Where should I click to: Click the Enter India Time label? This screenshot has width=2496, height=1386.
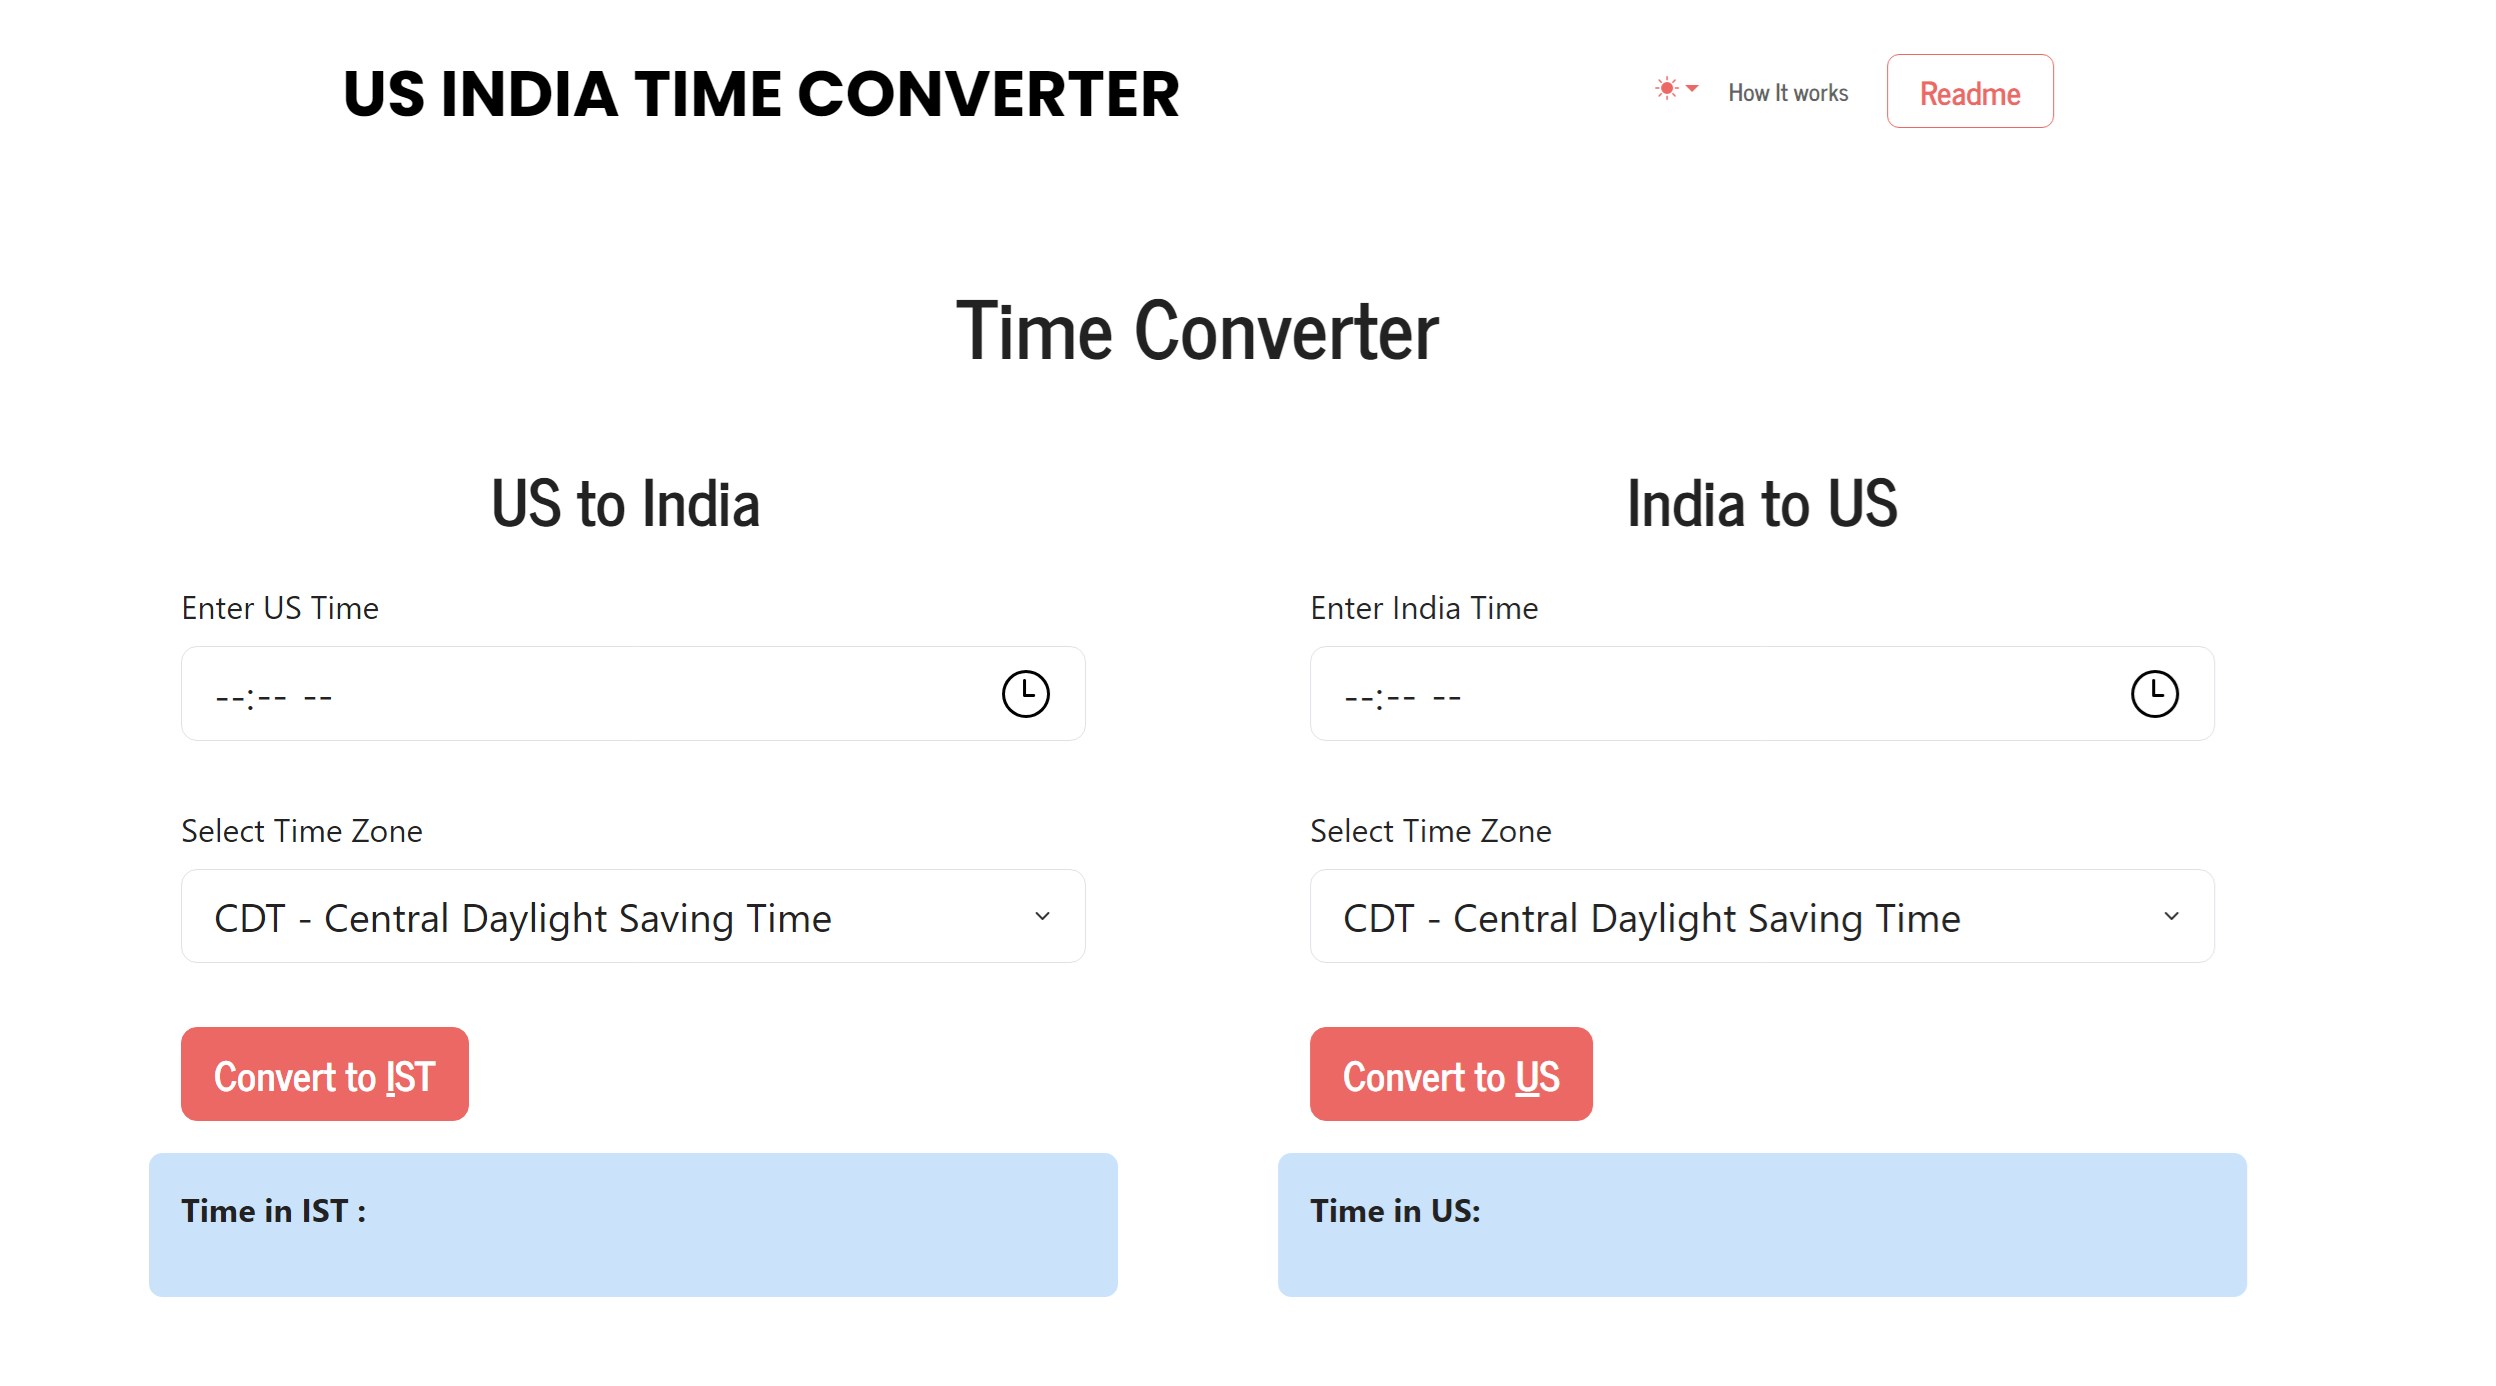pyautogui.click(x=1424, y=608)
